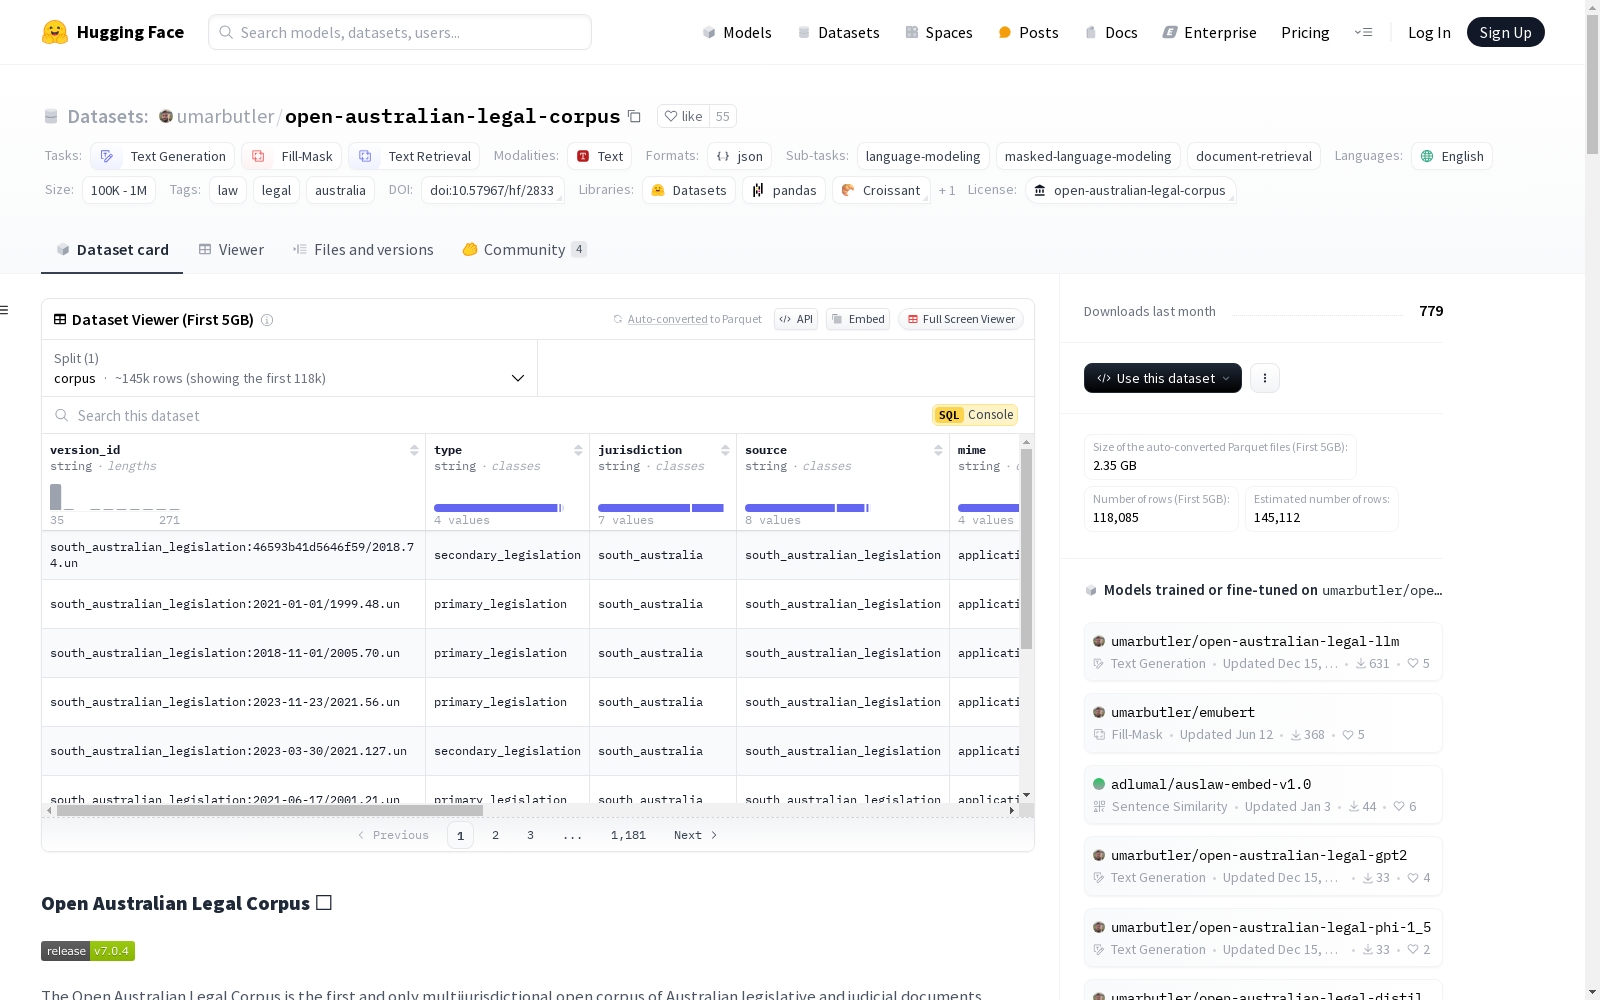Screen dimensions: 1600x1000
Task: Click the release v7.0.4 badge
Action: pyautogui.click(x=88, y=951)
